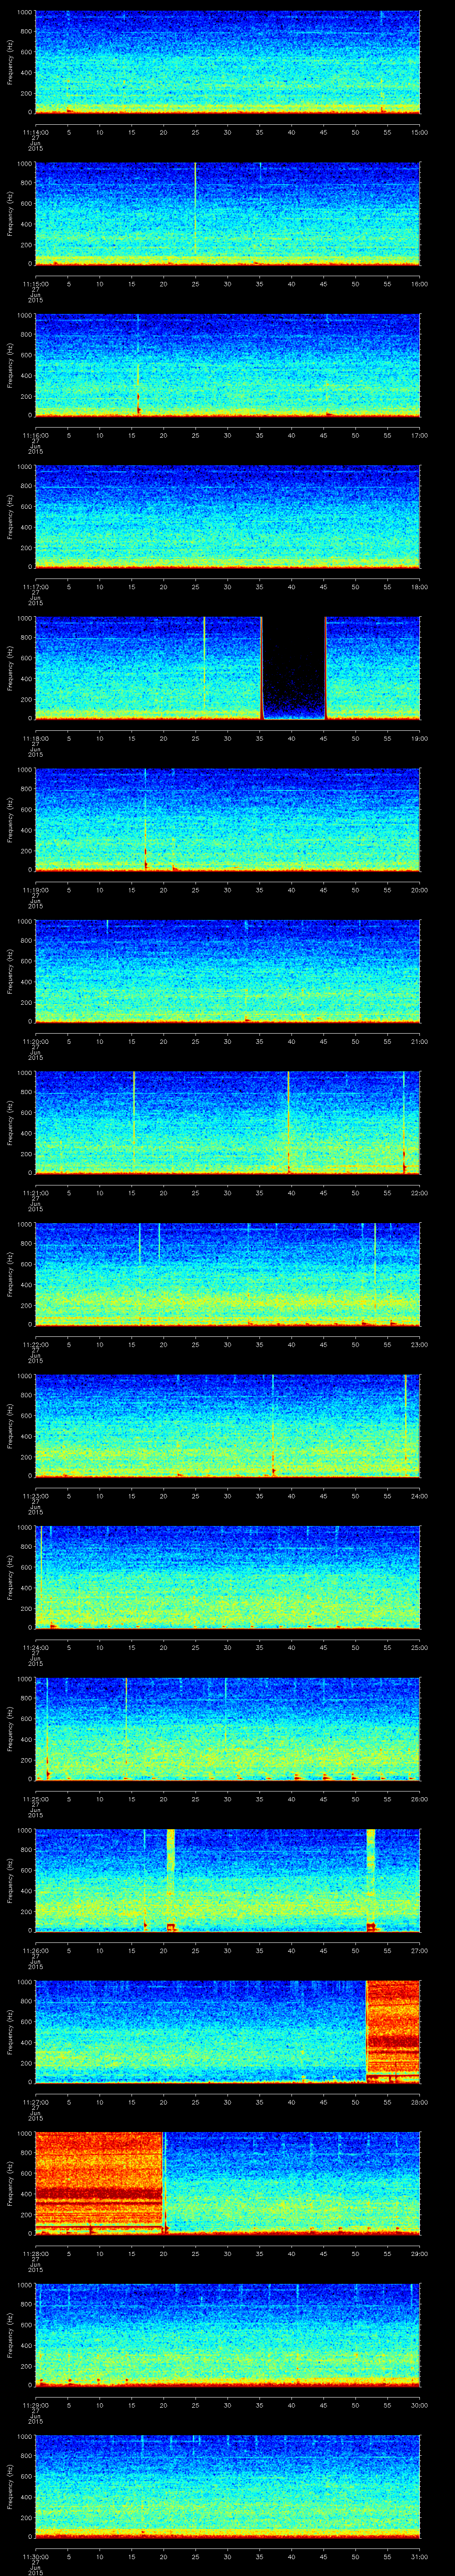Open the spectrogram panel starting at 11:16:00

pyautogui.click(x=228, y=365)
